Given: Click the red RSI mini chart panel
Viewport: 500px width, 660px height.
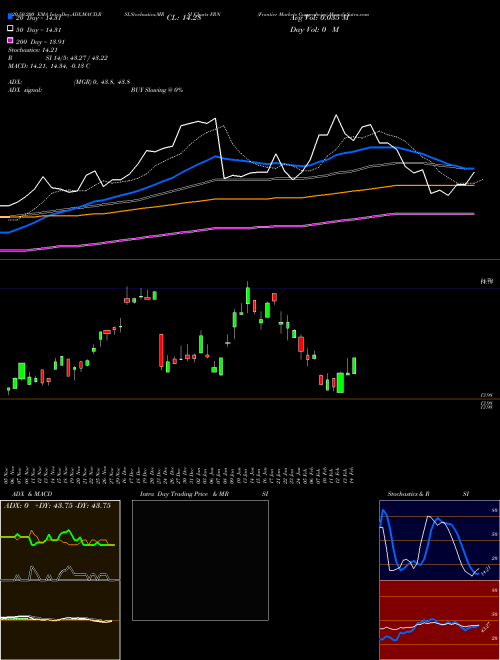Looking at the screenshot, I should (x=439, y=620).
